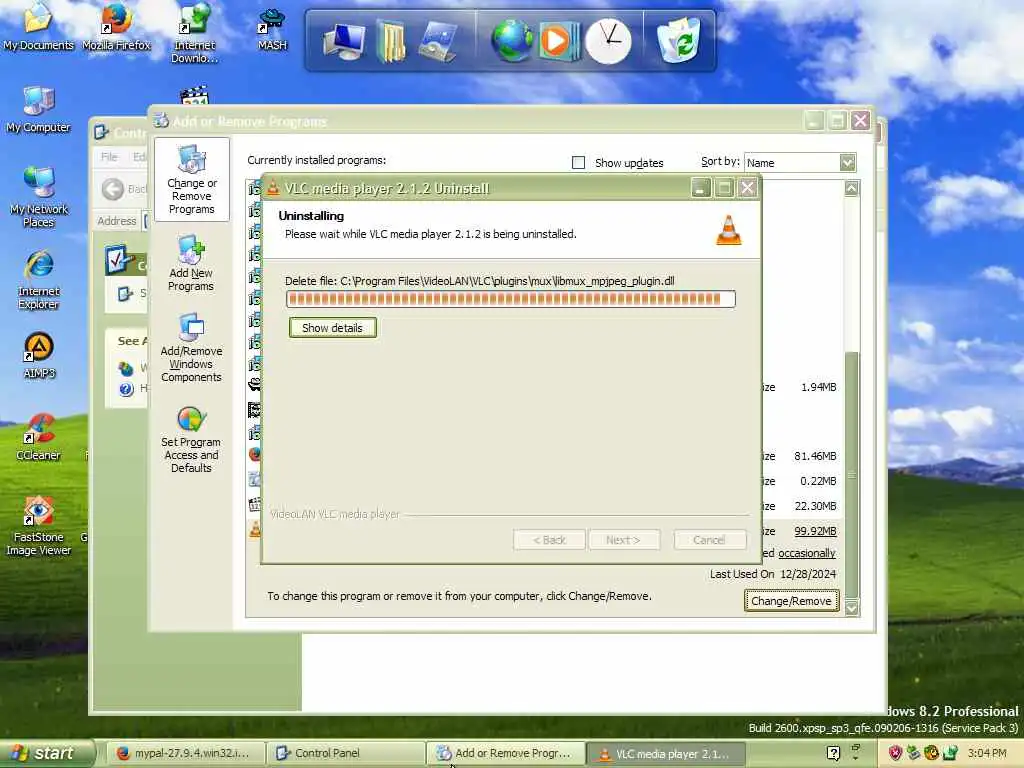Open MASH desktop shortcut
The height and width of the screenshot is (768, 1024).
pyautogui.click(x=272, y=29)
